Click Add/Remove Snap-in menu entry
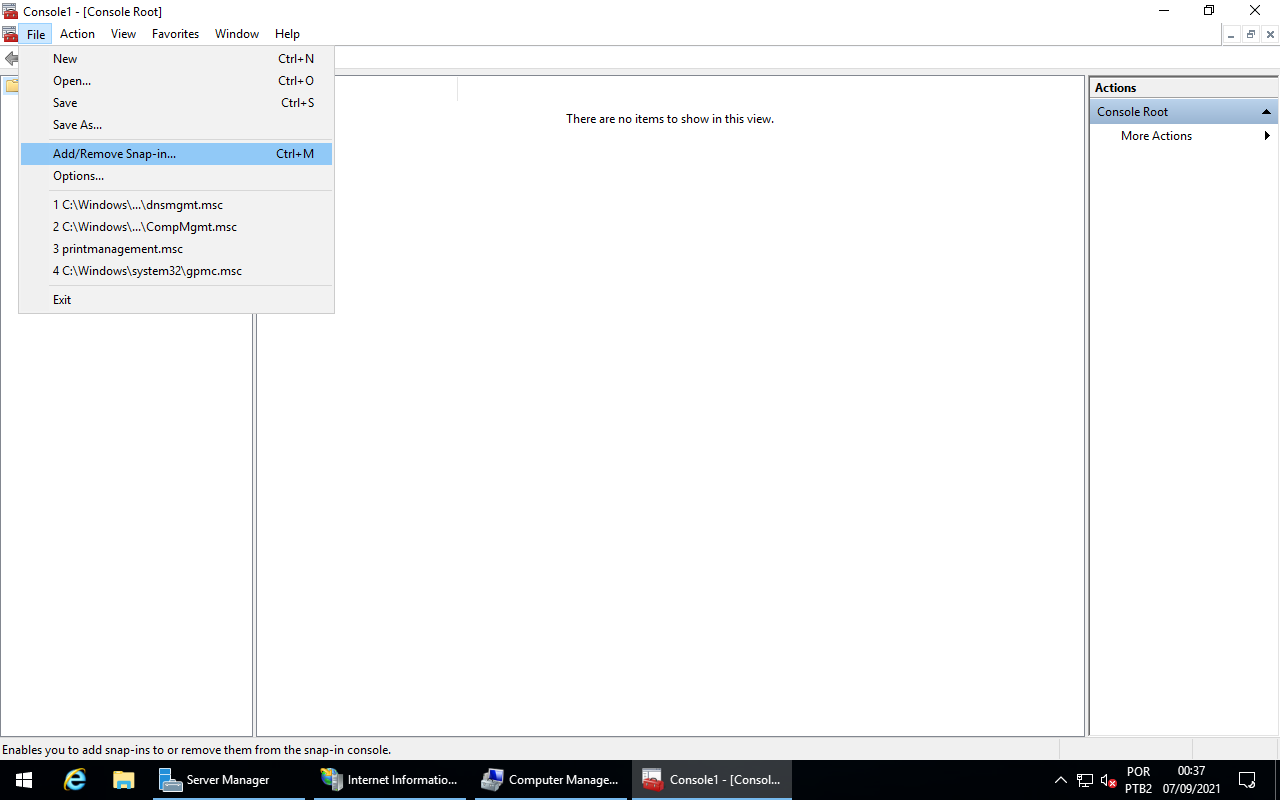Viewport: 1280px width, 800px height. (x=114, y=154)
